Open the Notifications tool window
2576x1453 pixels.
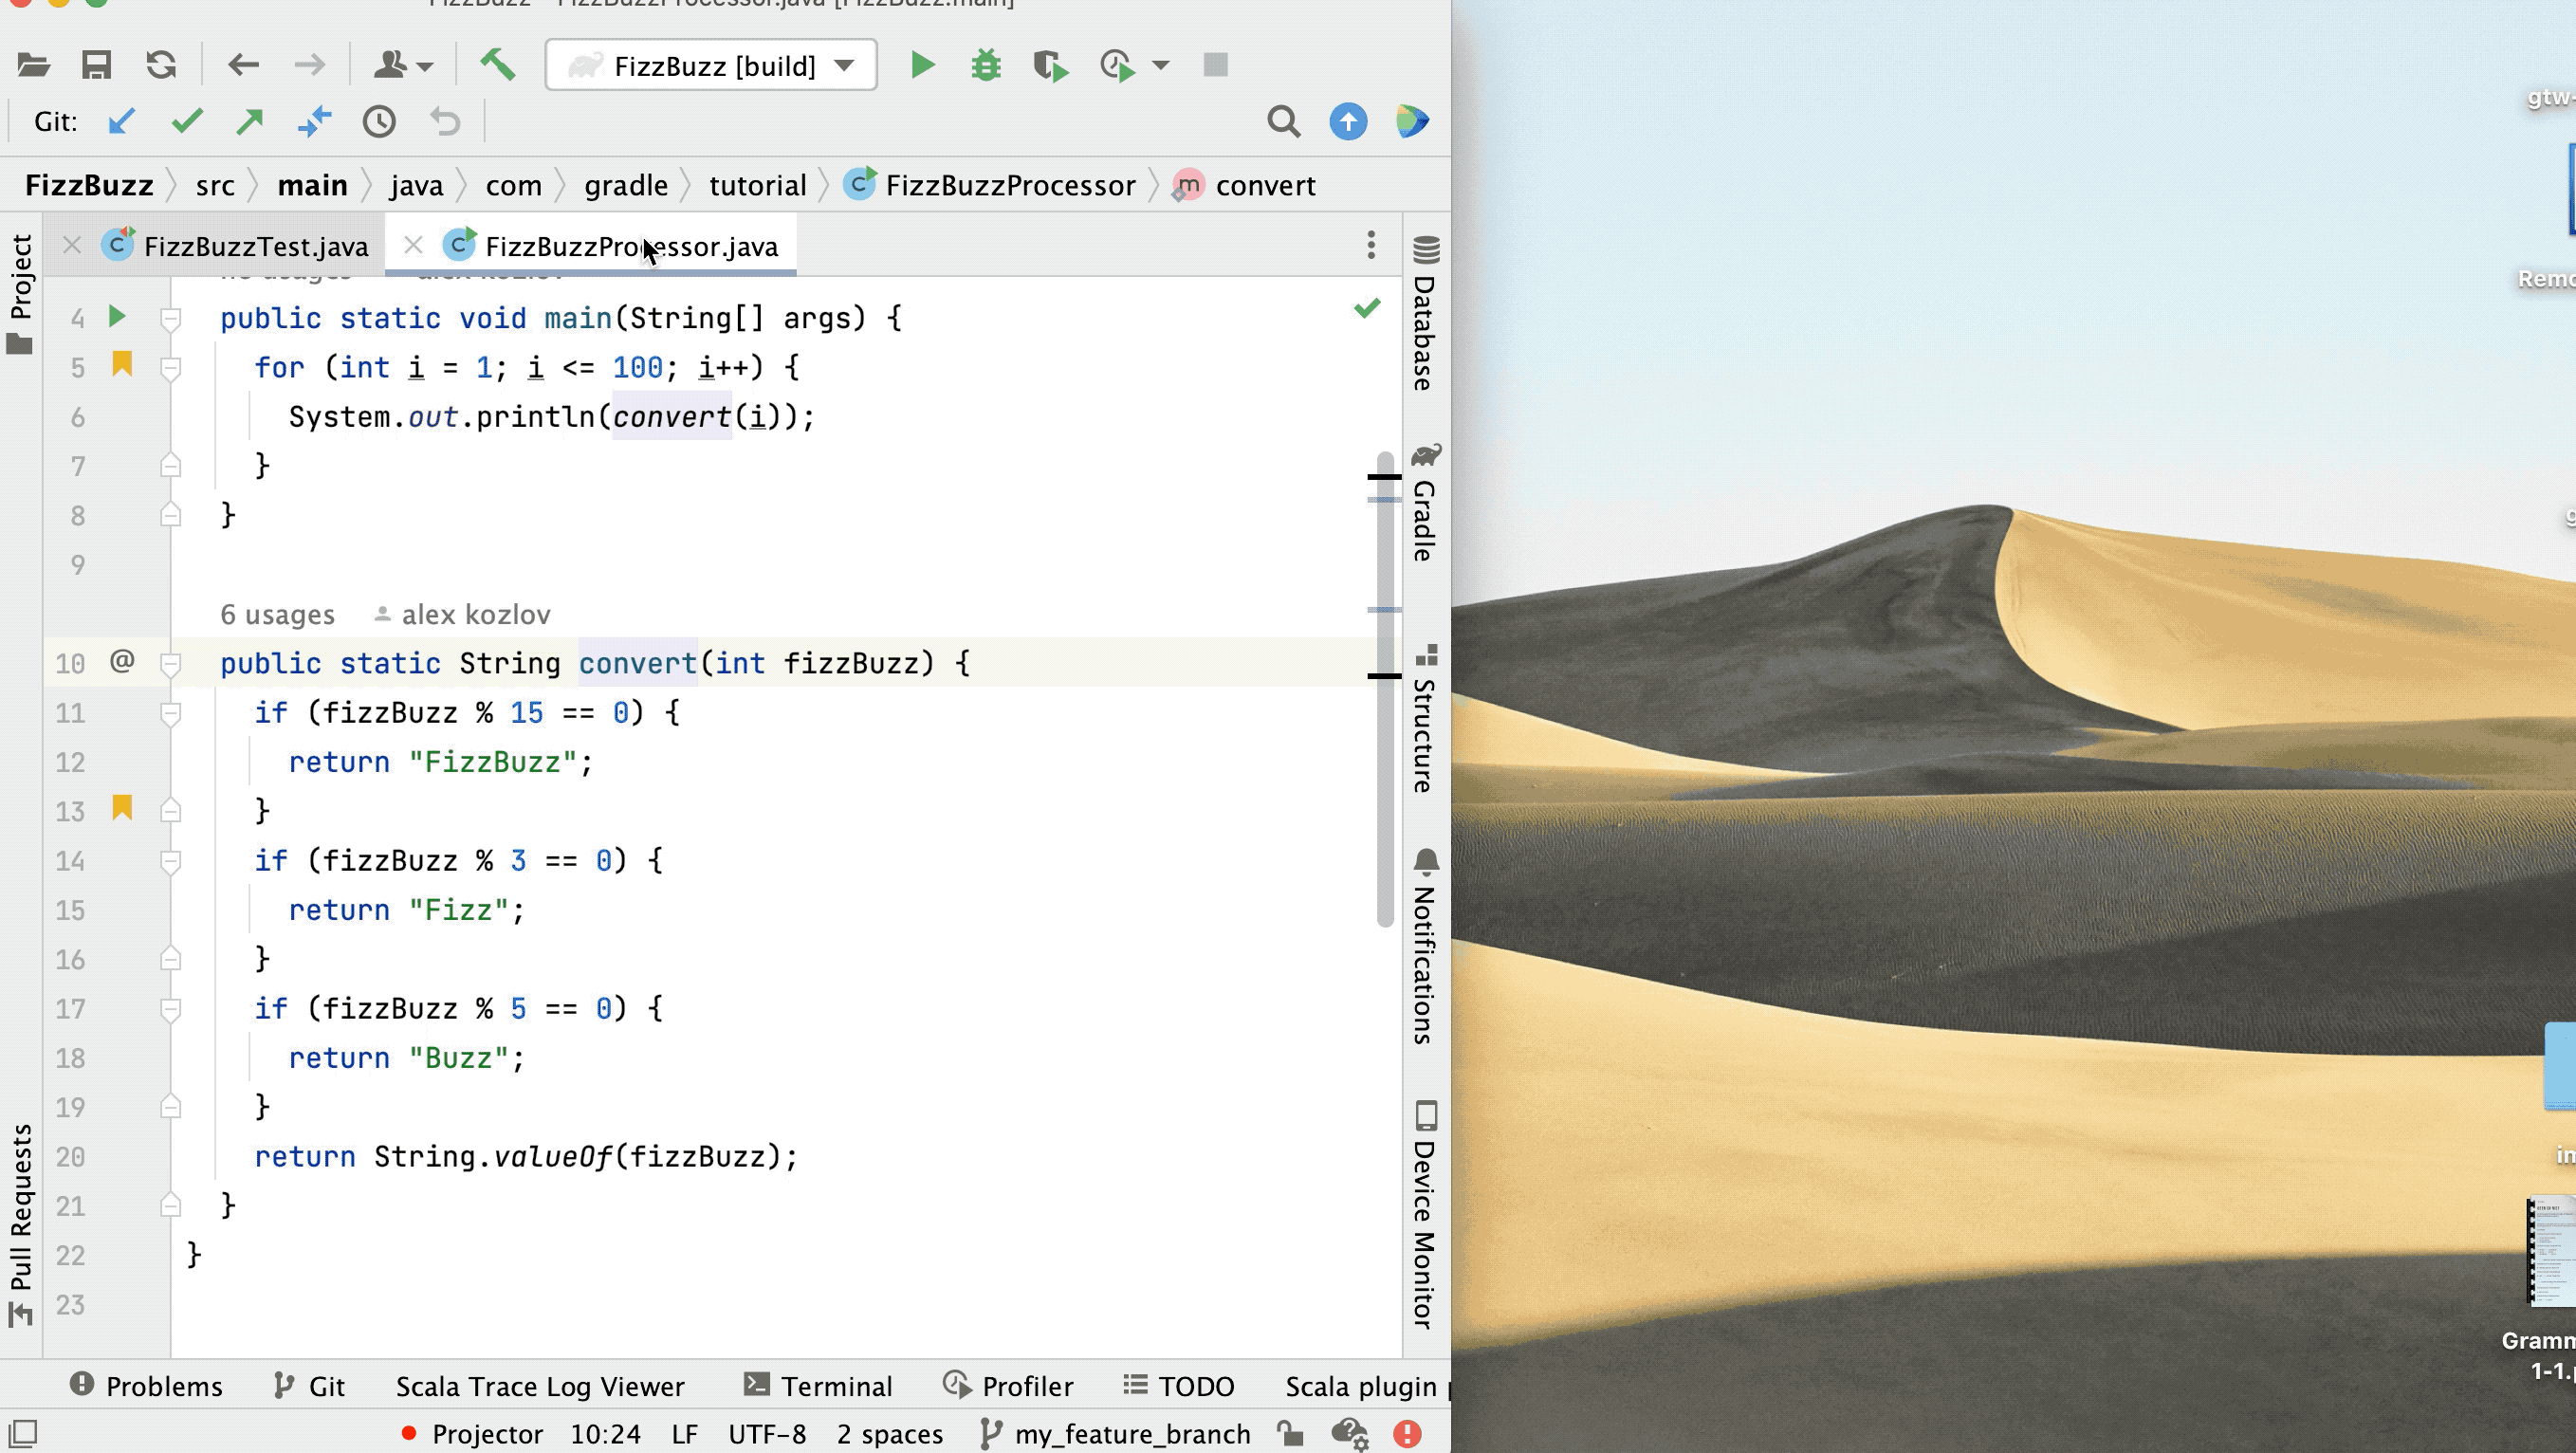click(x=1426, y=946)
